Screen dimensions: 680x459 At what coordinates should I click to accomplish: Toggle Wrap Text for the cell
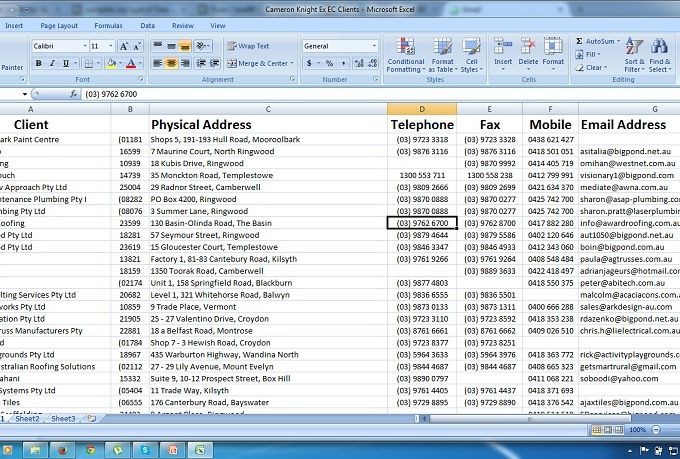tap(247, 46)
